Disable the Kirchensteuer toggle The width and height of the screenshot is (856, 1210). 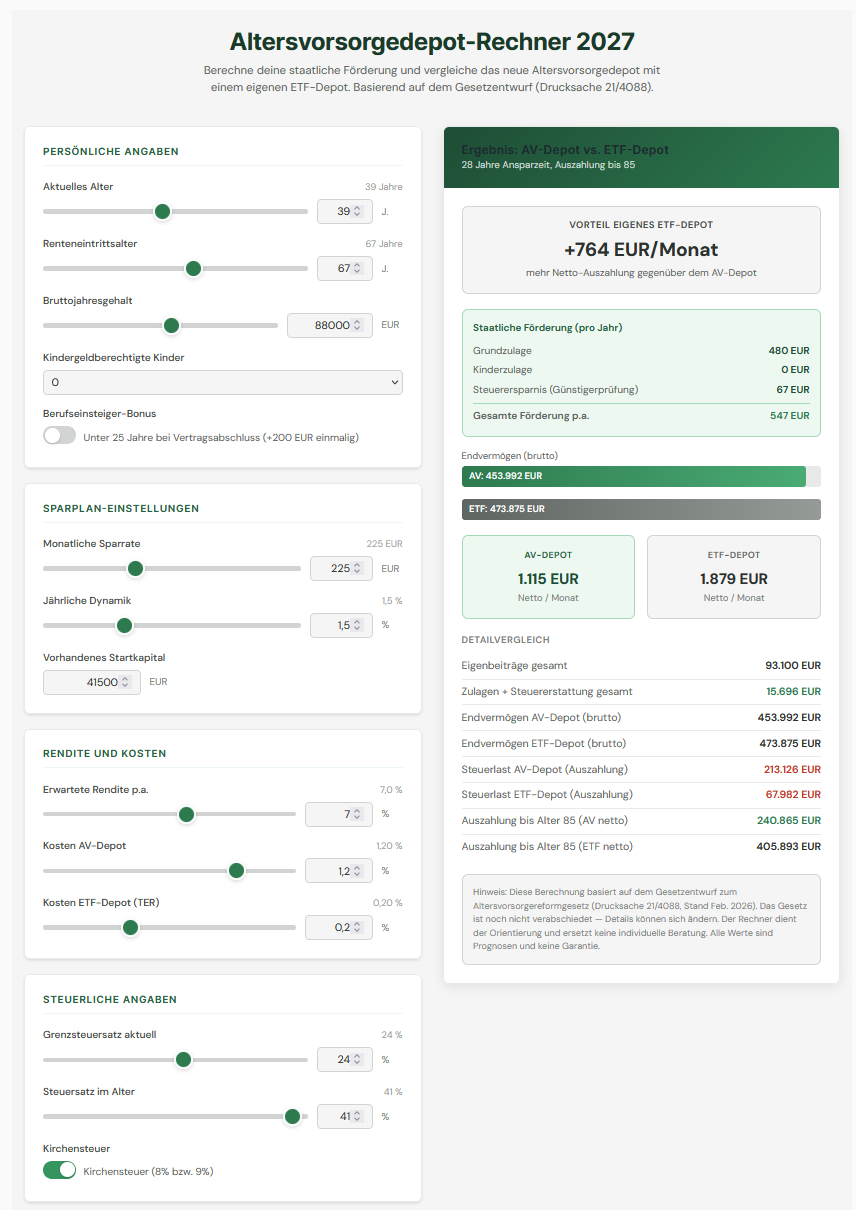(59, 1170)
